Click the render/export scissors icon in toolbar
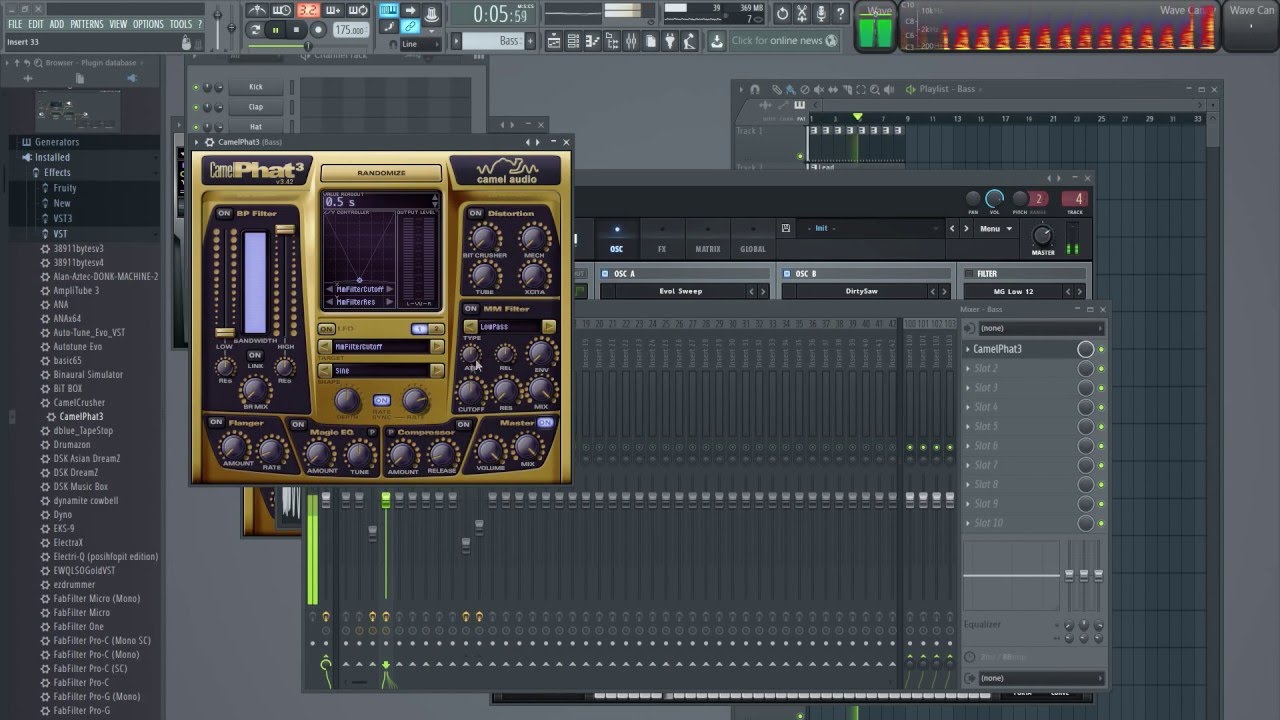Image resolution: width=1280 pixels, height=720 pixels. tap(801, 13)
